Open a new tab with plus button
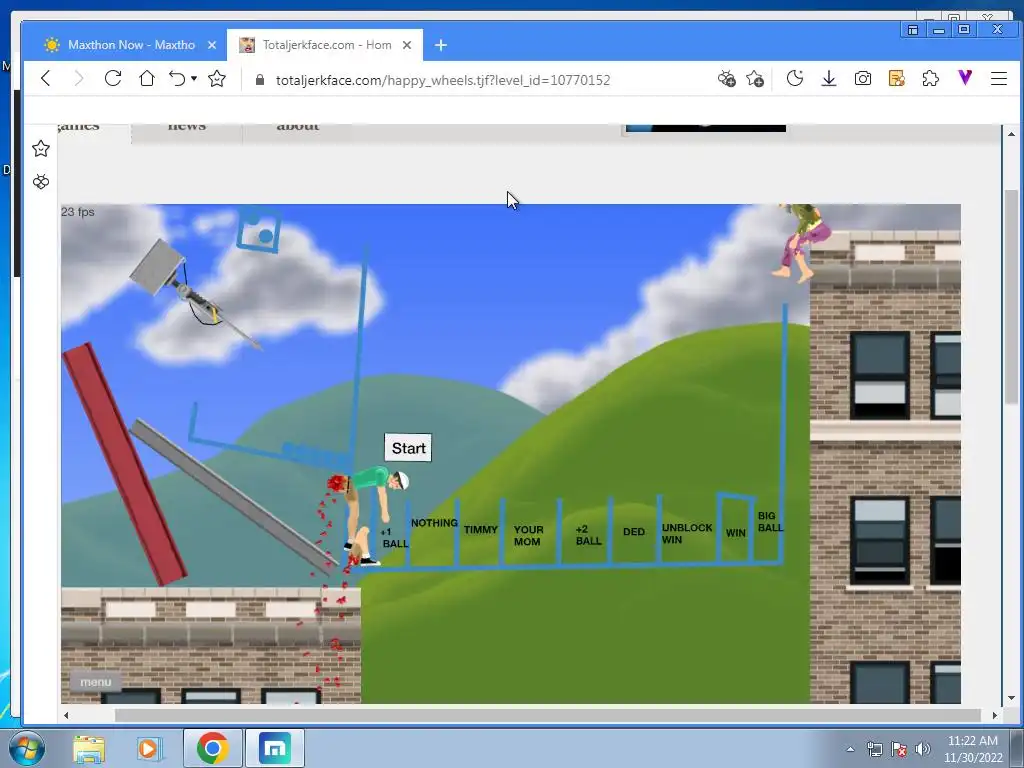Screen dimensions: 1024x768 [441, 45]
